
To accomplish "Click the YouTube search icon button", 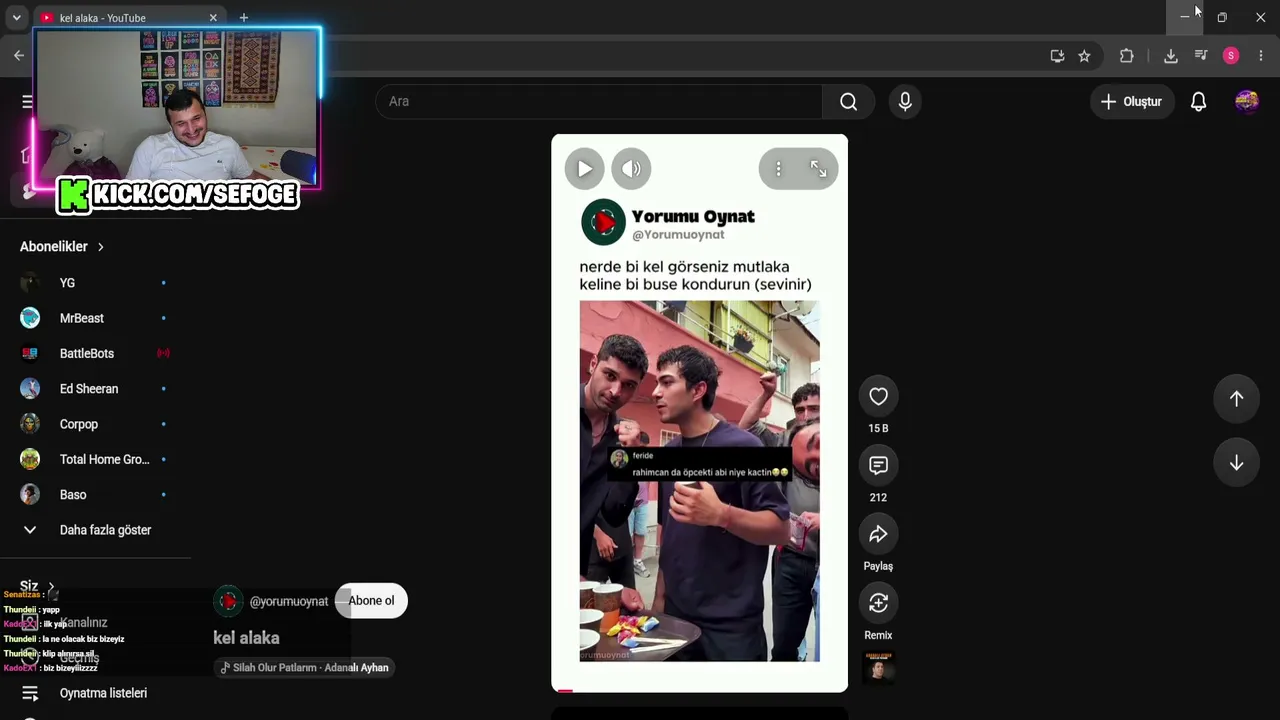I will (848, 101).
